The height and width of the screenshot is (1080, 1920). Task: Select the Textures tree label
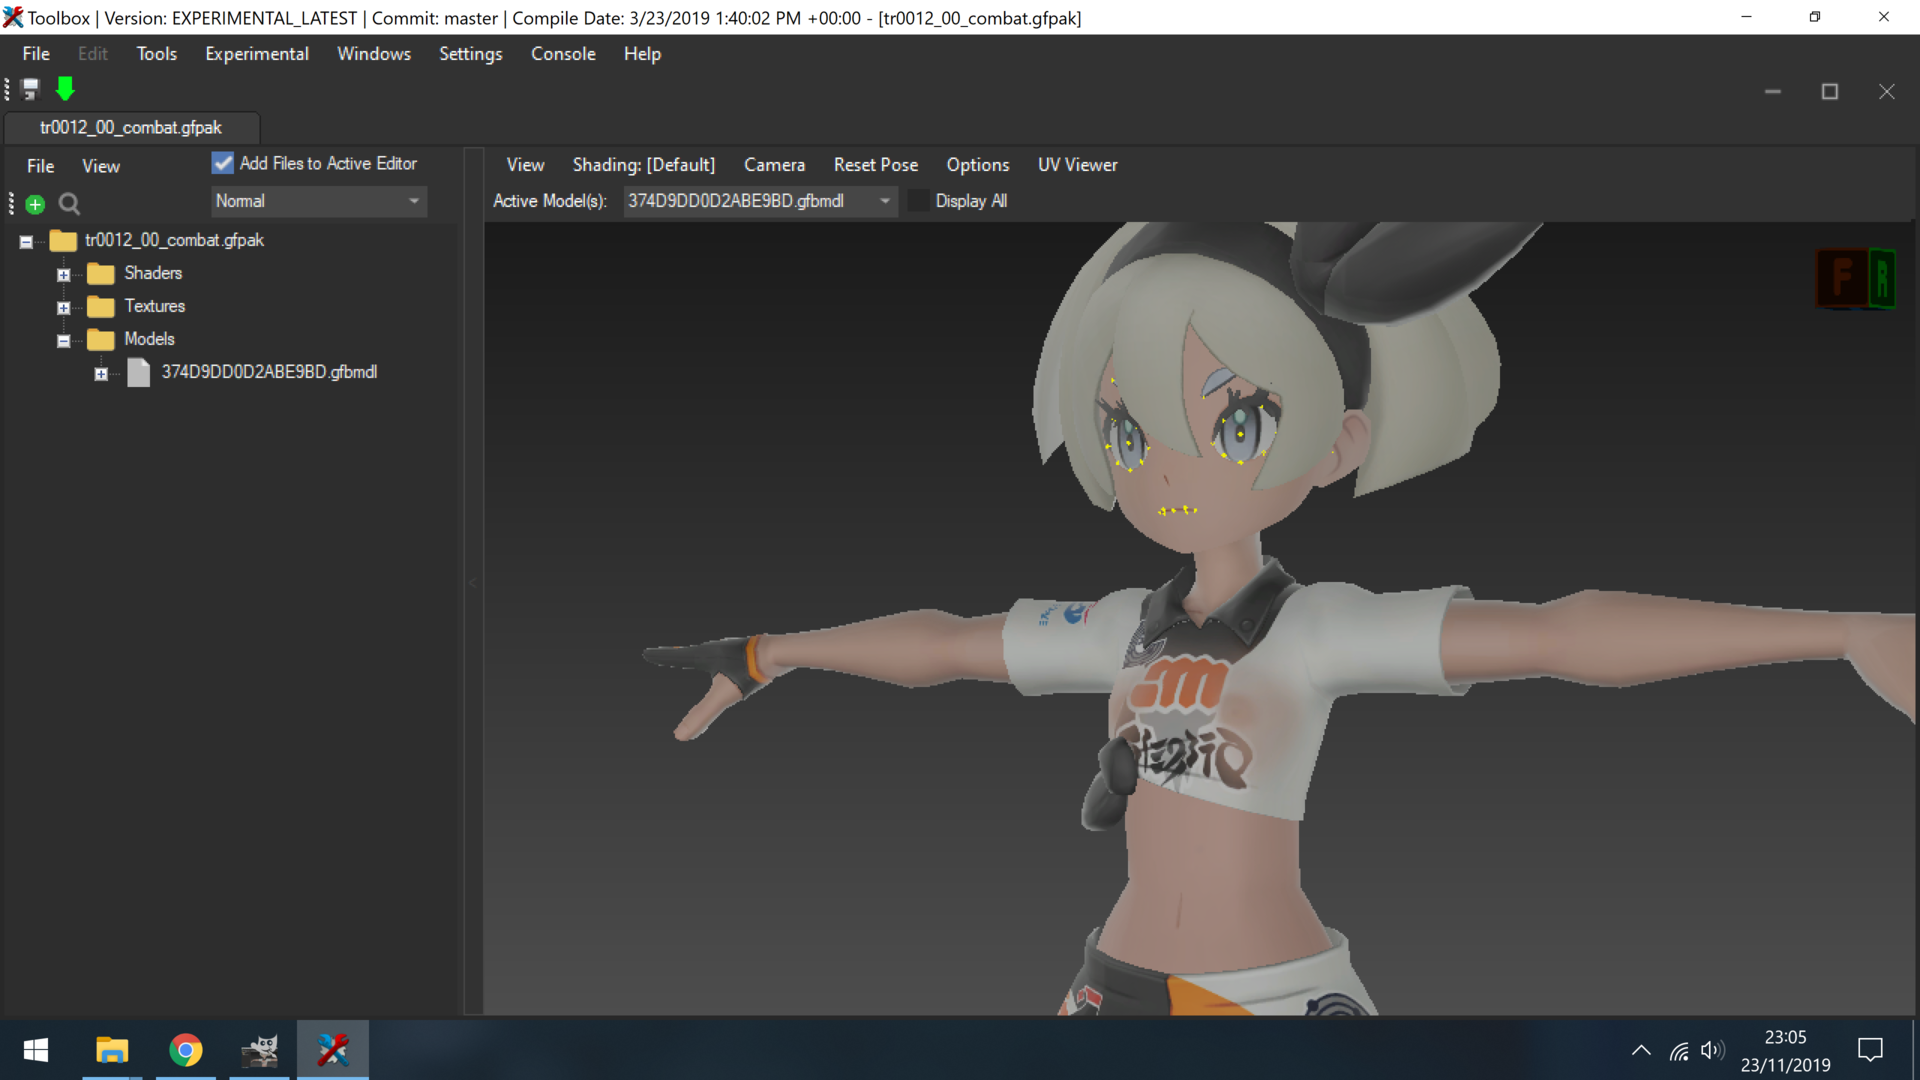[x=155, y=306]
